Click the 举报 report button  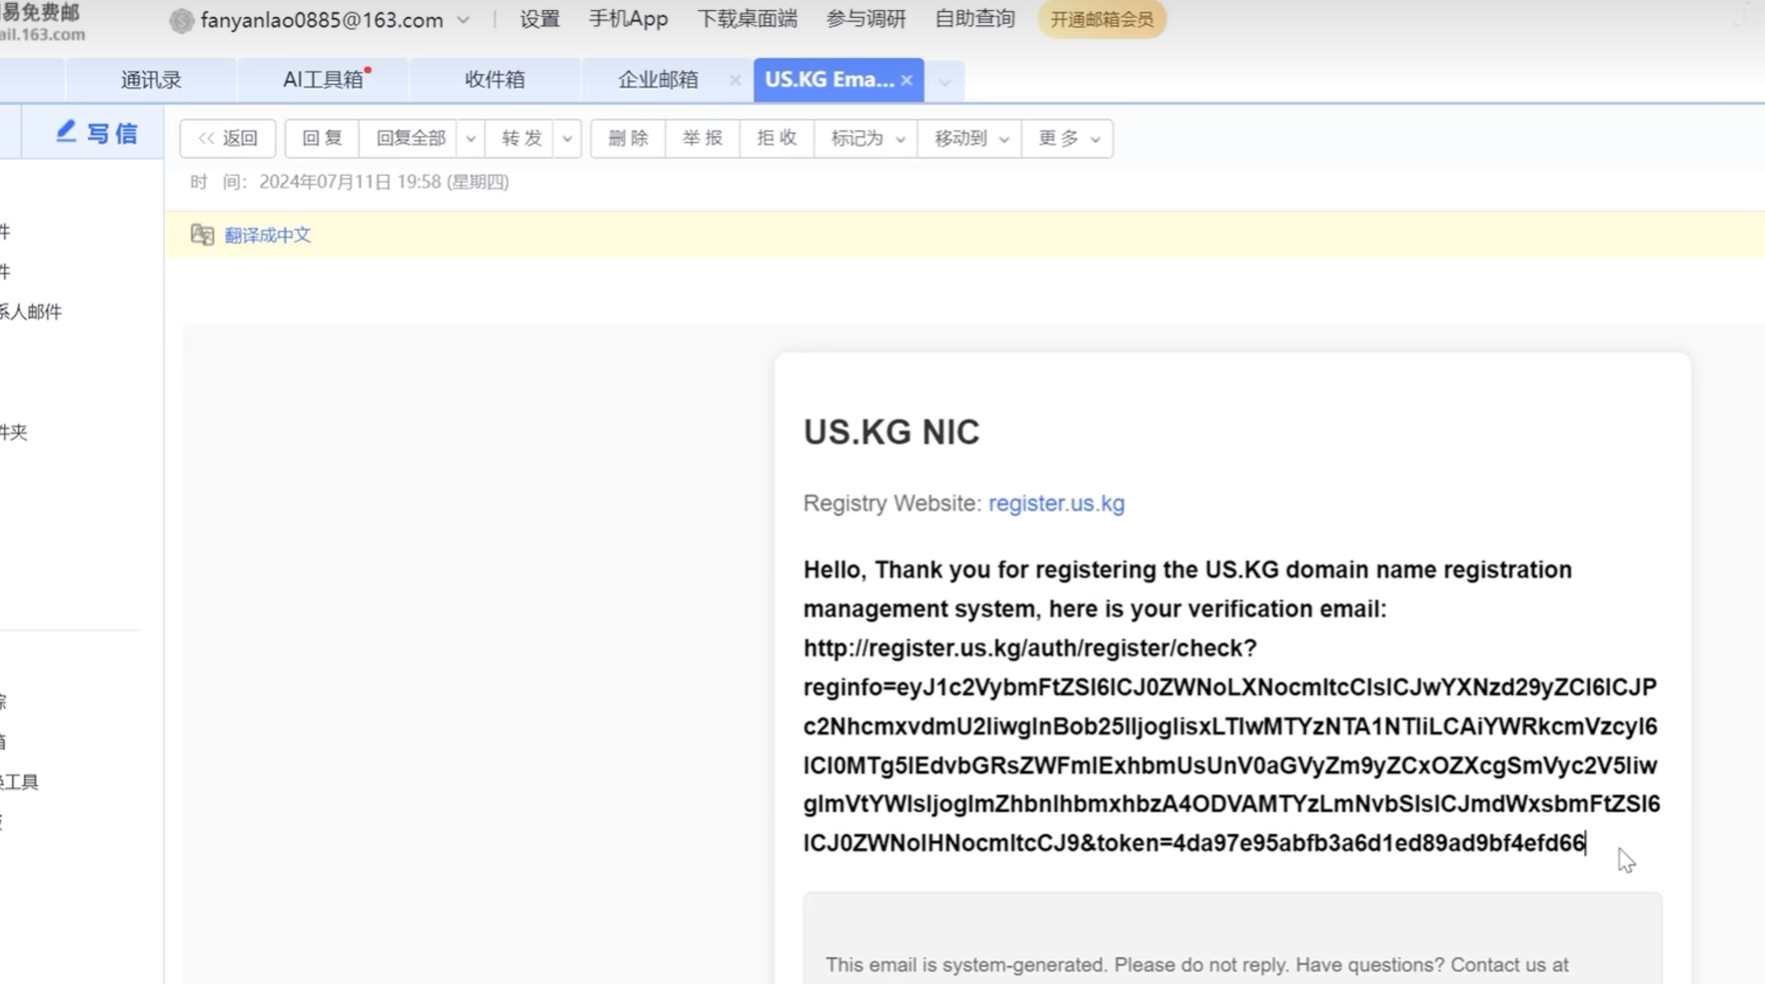point(703,139)
